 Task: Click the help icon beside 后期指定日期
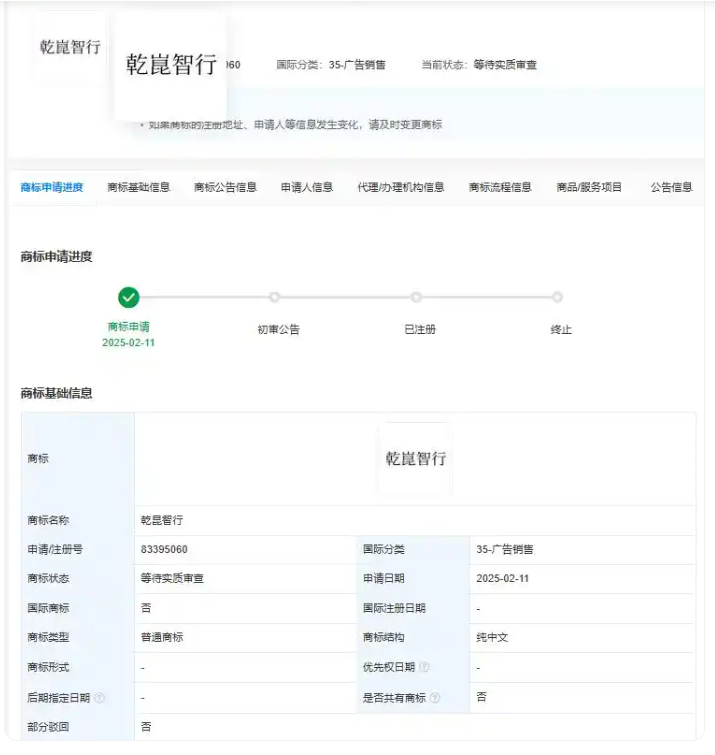click(99, 698)
